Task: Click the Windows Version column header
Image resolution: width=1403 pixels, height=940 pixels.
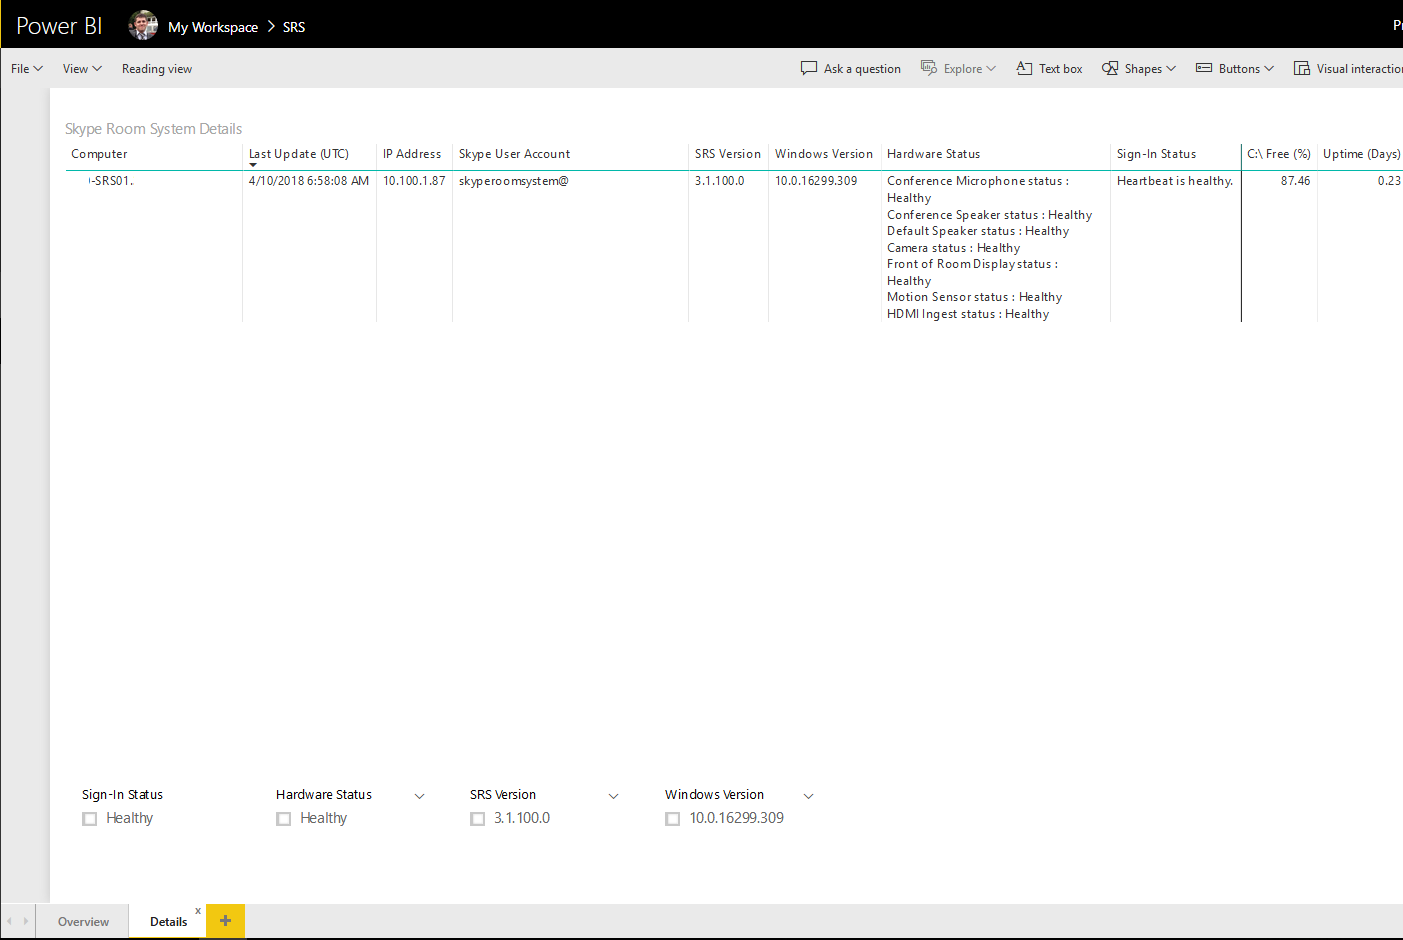Action: [824, 154]
